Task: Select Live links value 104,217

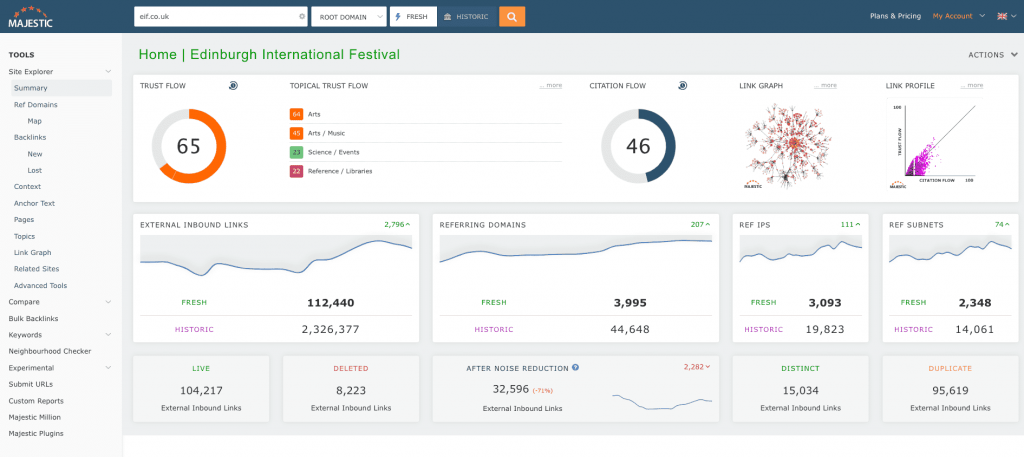Action: [x=201, y=391]
